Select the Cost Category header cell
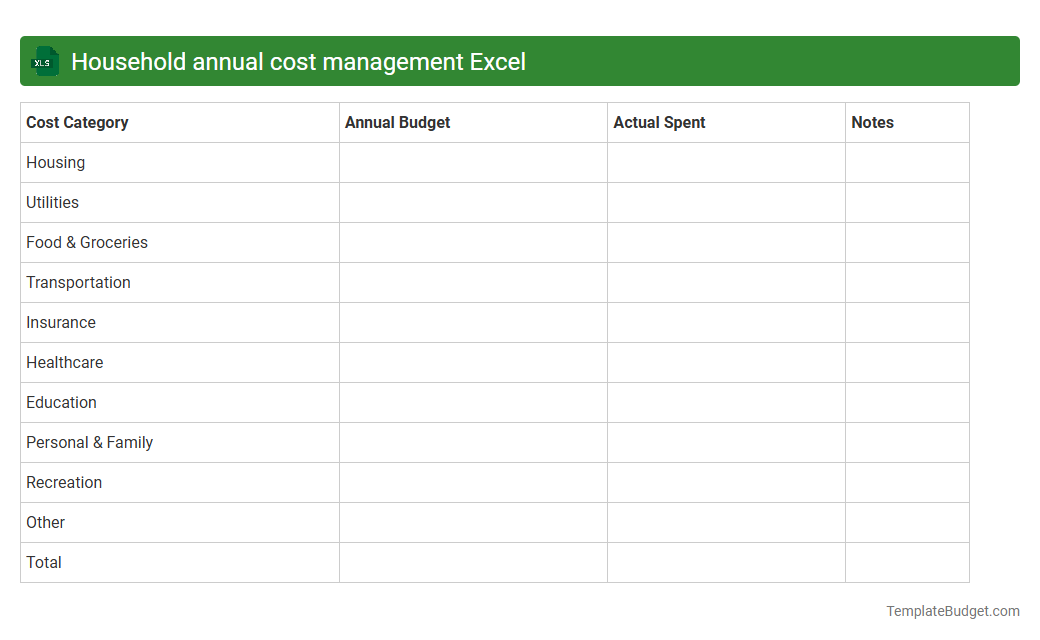 coord(77,122)
